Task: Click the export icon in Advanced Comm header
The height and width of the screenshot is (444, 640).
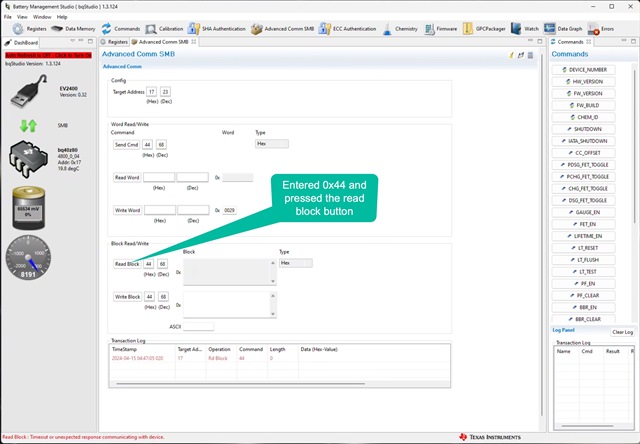Action: click(x=521, y=55)
